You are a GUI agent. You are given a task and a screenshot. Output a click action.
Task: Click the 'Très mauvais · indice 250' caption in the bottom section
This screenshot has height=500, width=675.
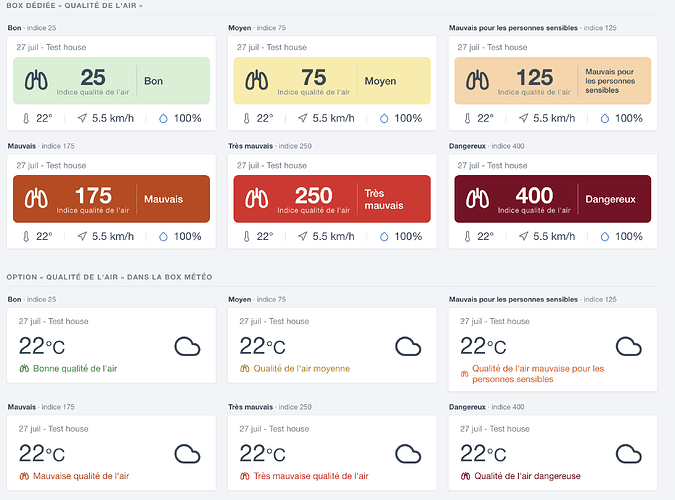tap(270, 407)
